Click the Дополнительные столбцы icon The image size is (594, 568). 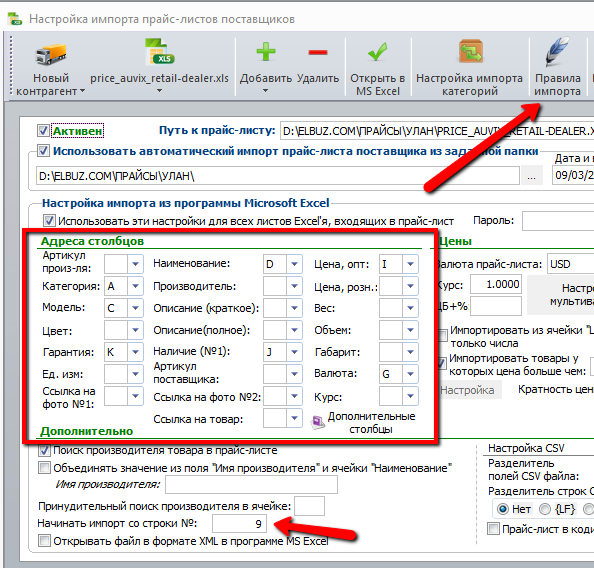pyautogui.click(x=318, y=422)
